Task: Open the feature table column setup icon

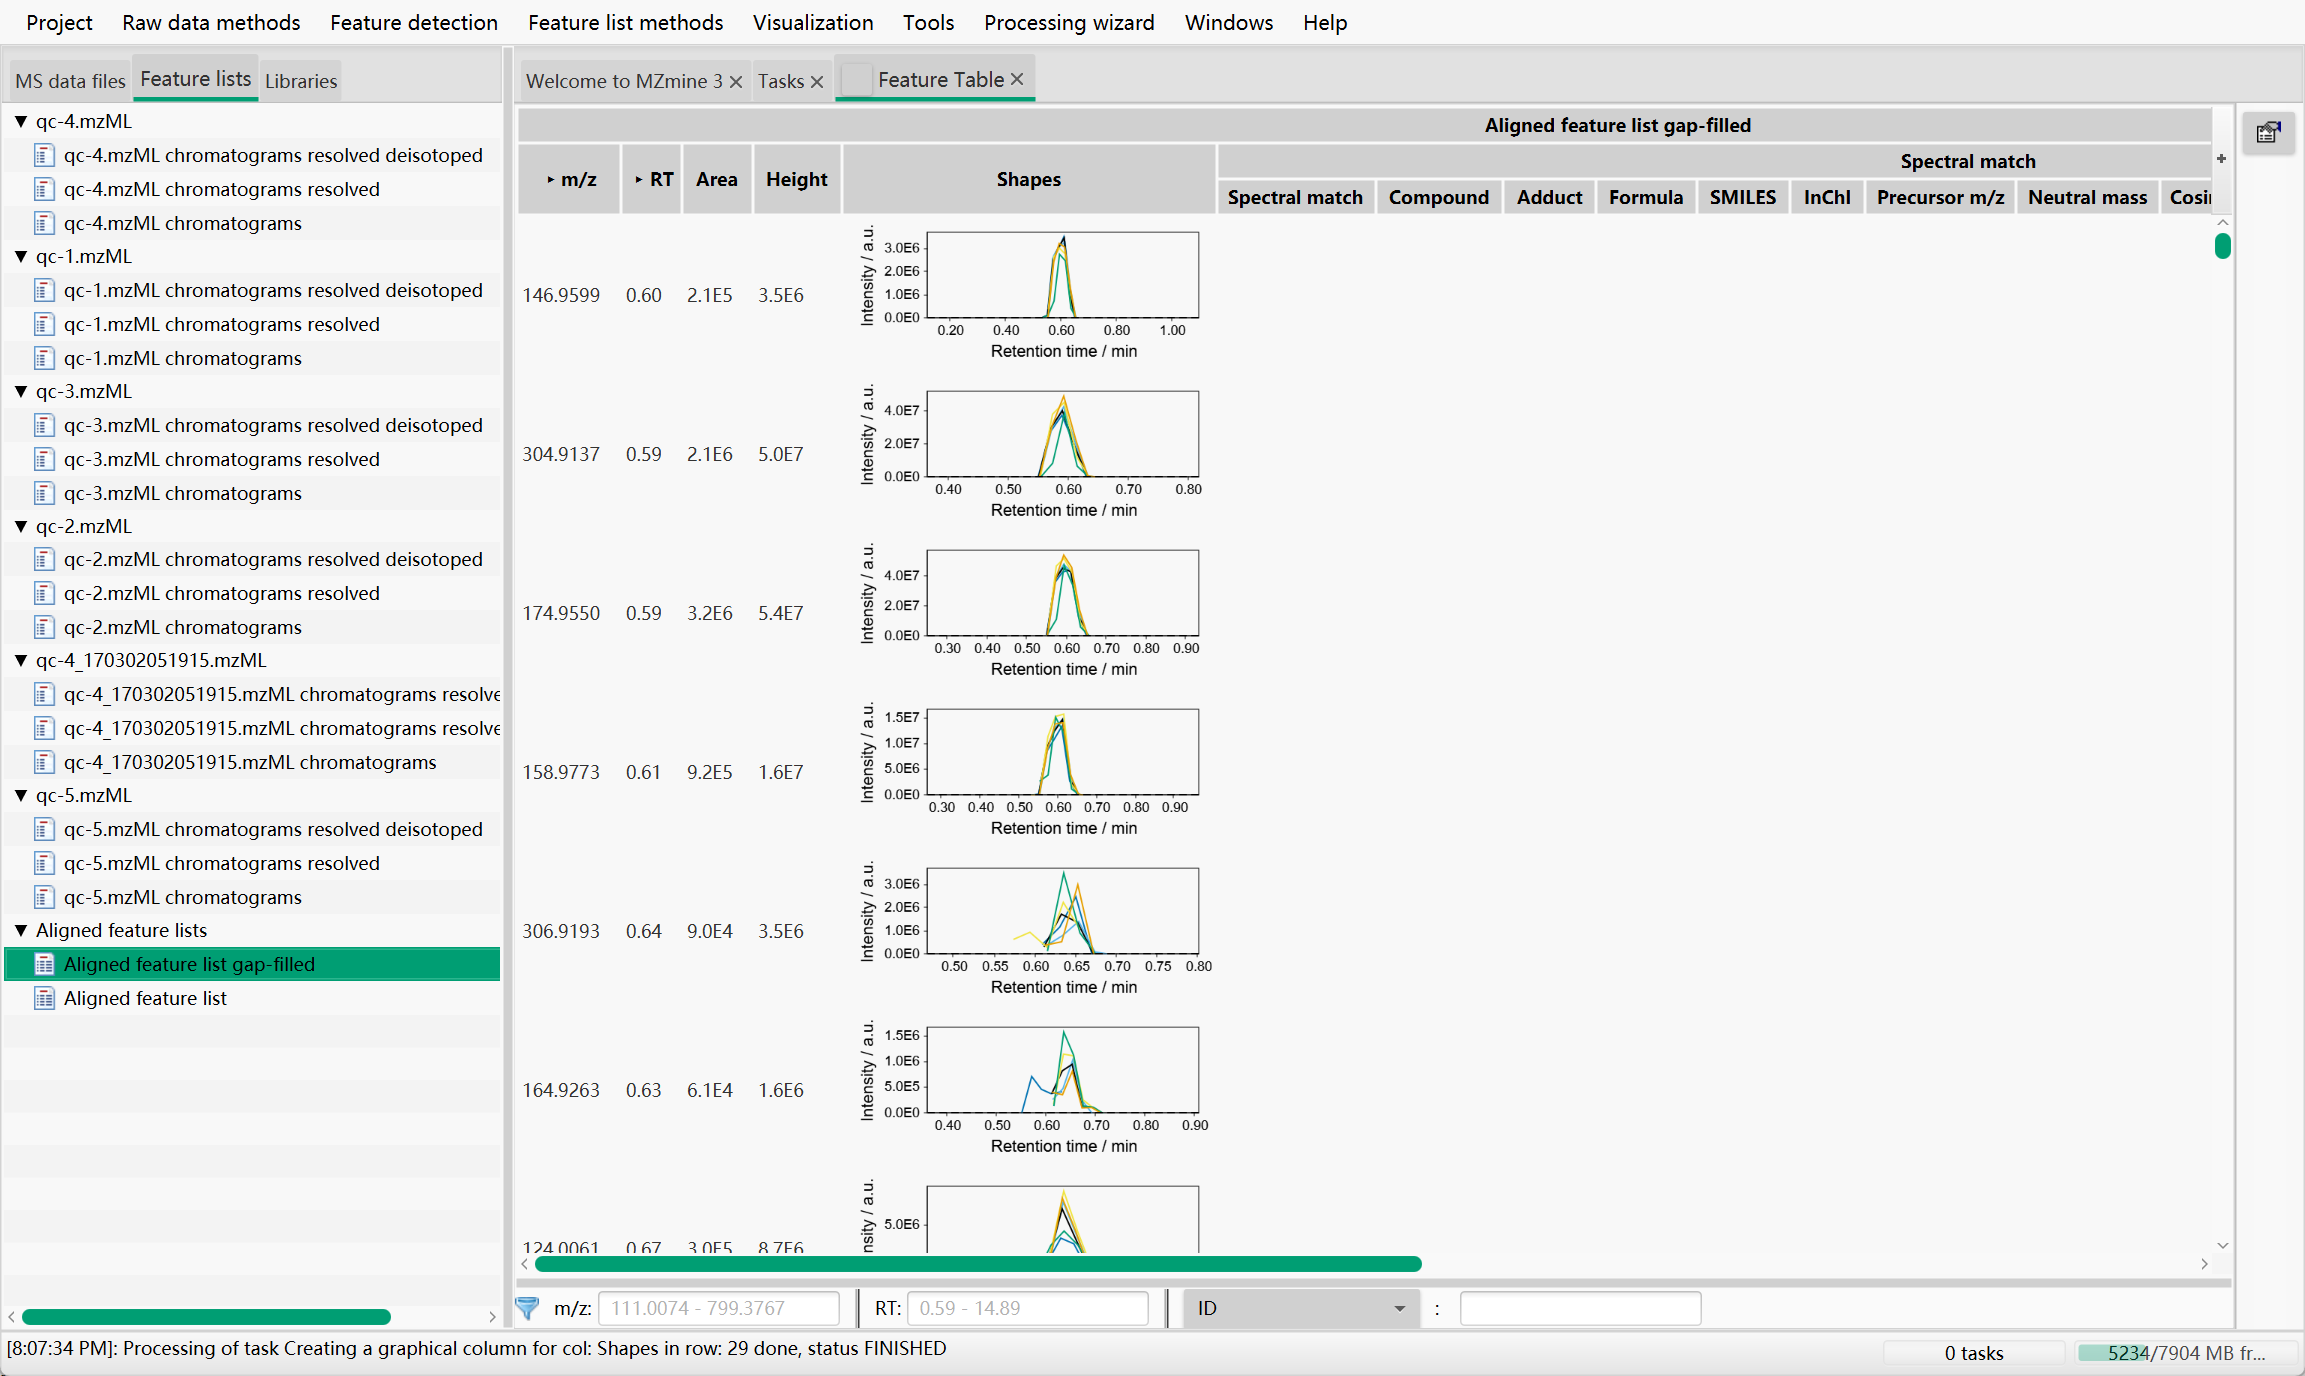Action: click(2268, 132)
